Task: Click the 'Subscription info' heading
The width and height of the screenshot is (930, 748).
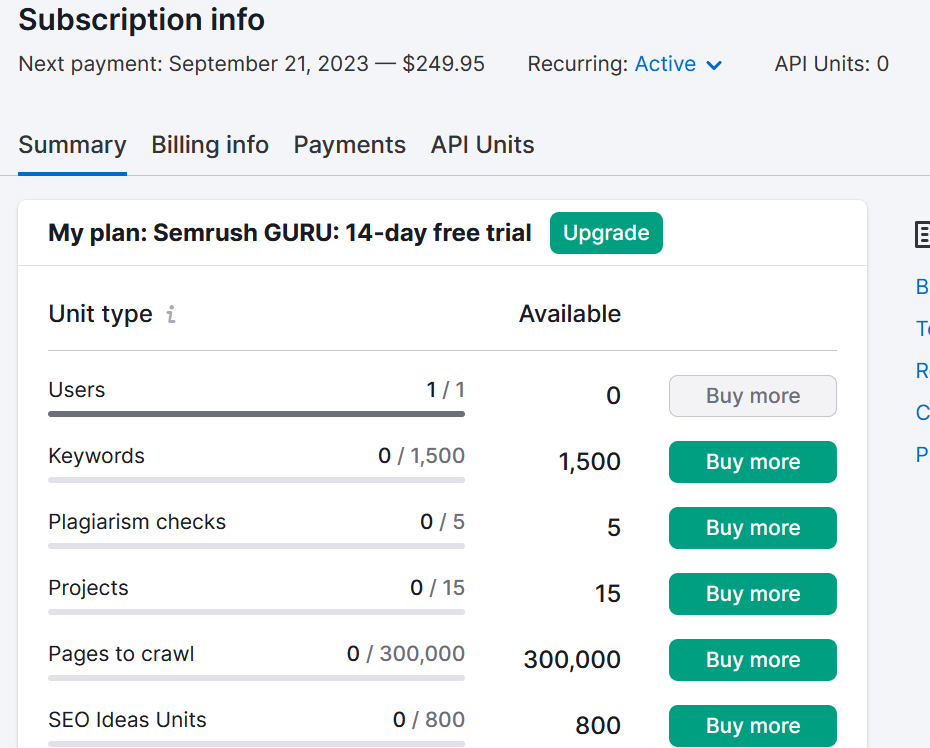Action: [x=142, y=20]
